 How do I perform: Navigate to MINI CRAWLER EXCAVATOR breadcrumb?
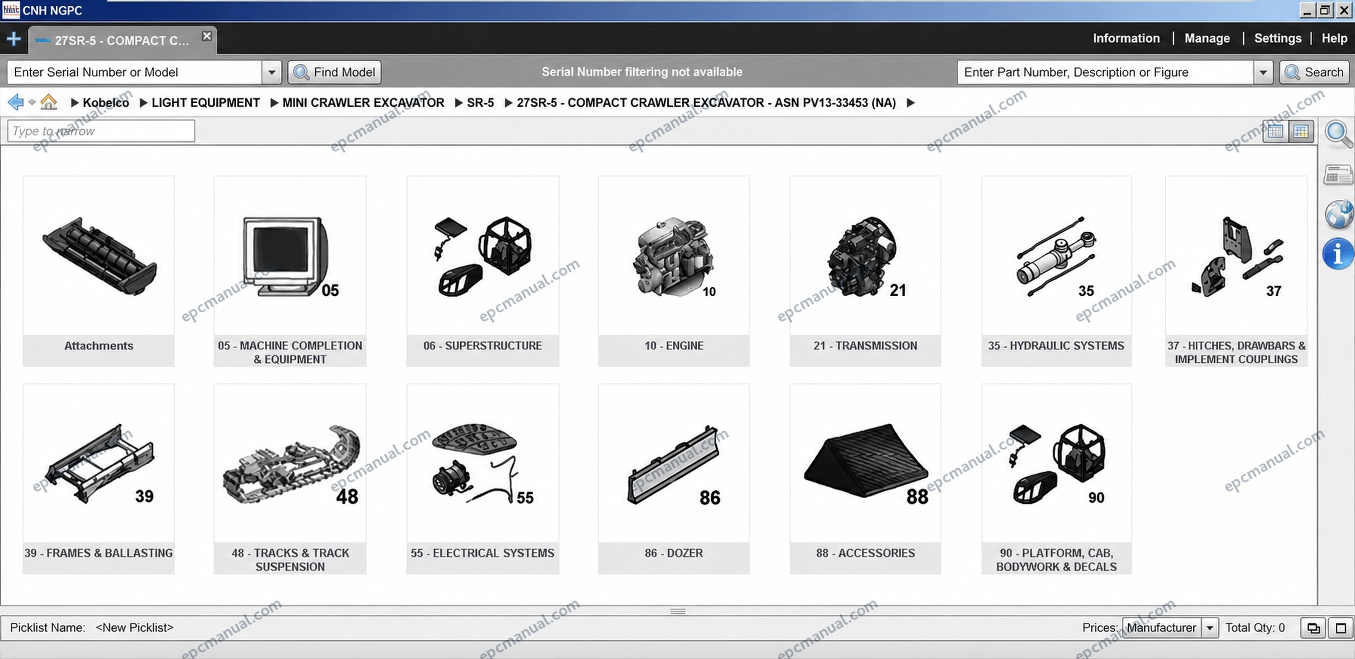point(364,102)
